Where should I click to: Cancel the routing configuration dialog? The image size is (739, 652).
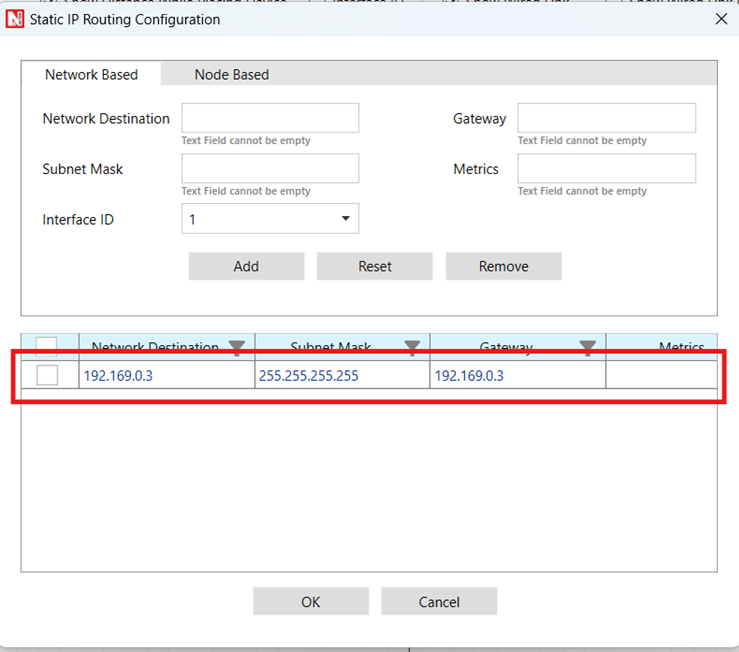(439, 602)
